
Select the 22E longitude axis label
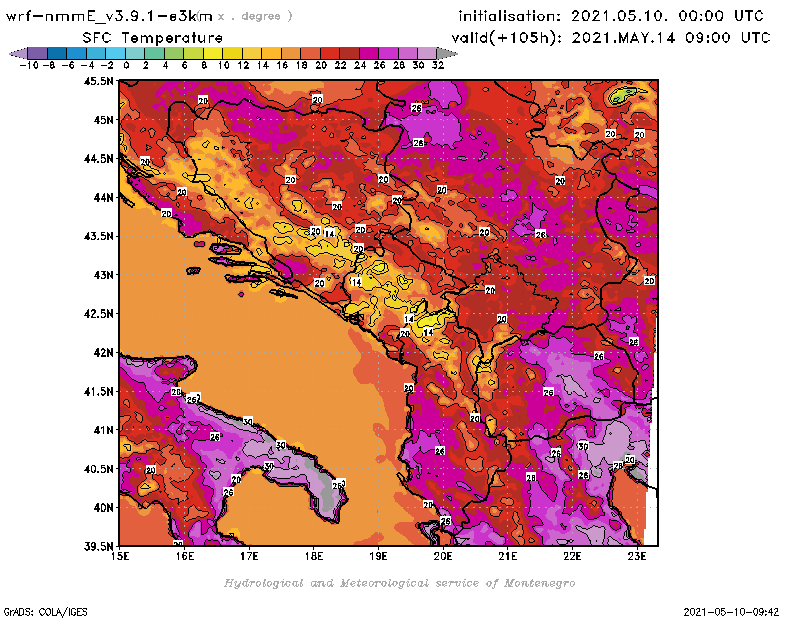(572, 556)
